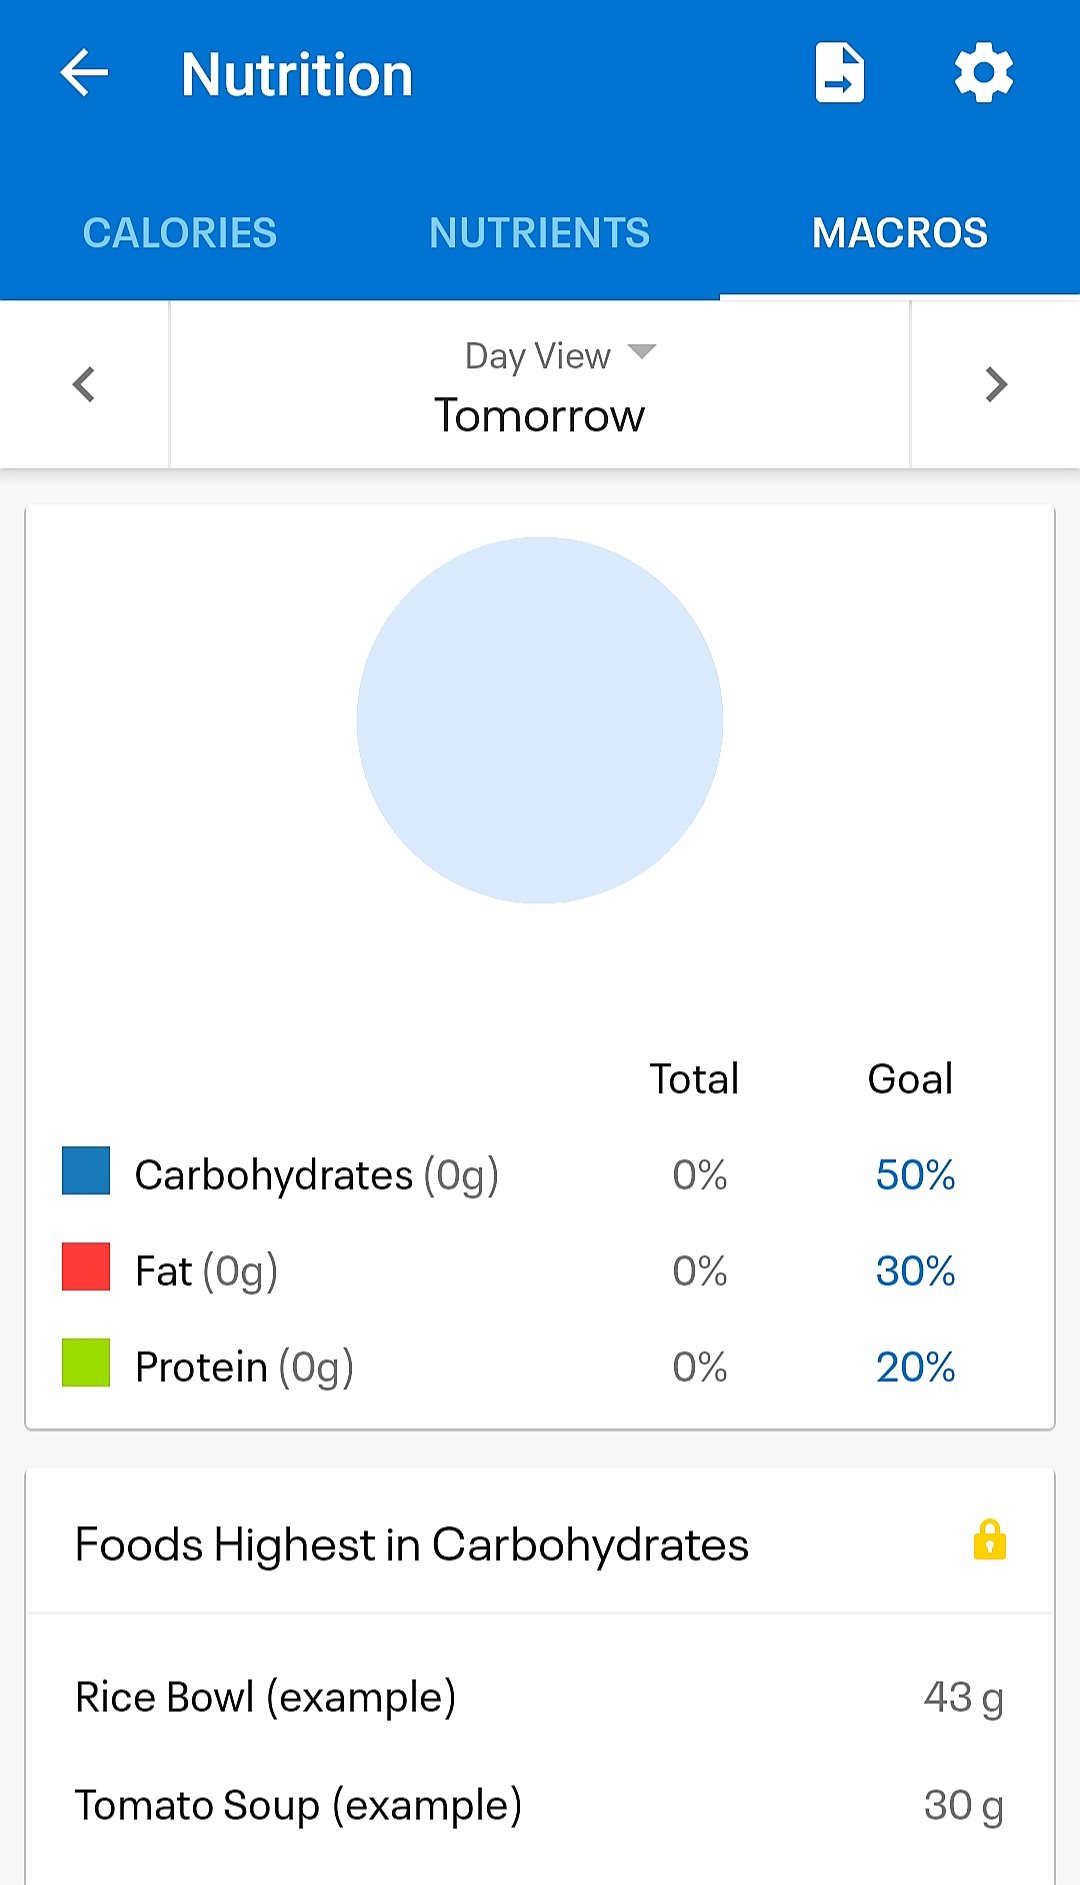Viewport: 1080px width, 1885px height.
Task: Edit the 30% fat goal
Action: [915, 1271]
